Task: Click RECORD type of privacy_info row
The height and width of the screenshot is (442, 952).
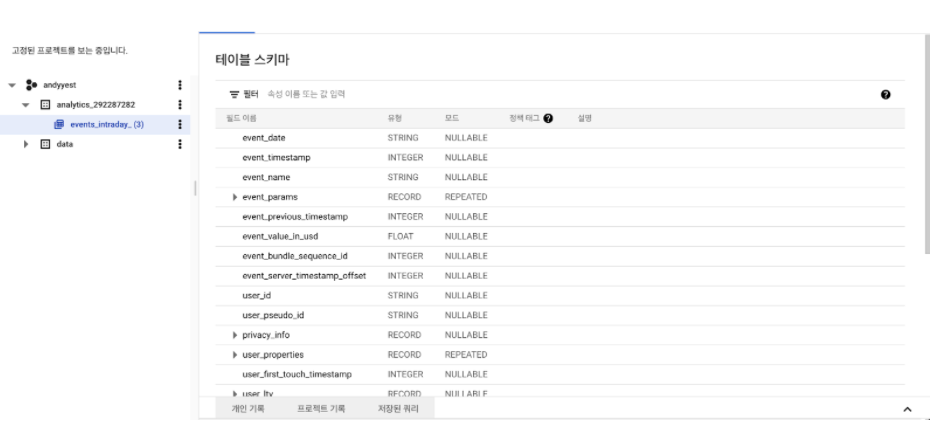Action: point(404,335)
